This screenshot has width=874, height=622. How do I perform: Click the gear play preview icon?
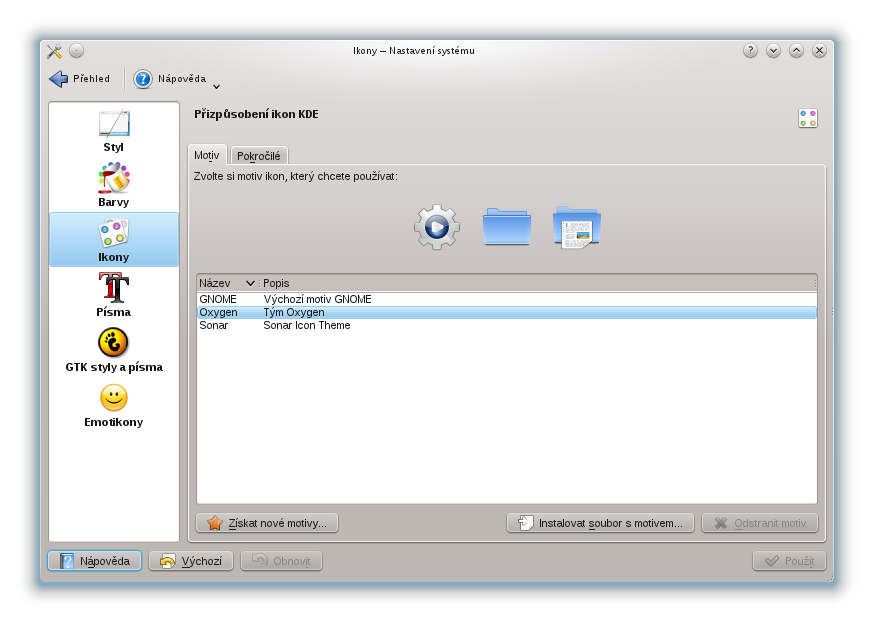click(437, 227)
